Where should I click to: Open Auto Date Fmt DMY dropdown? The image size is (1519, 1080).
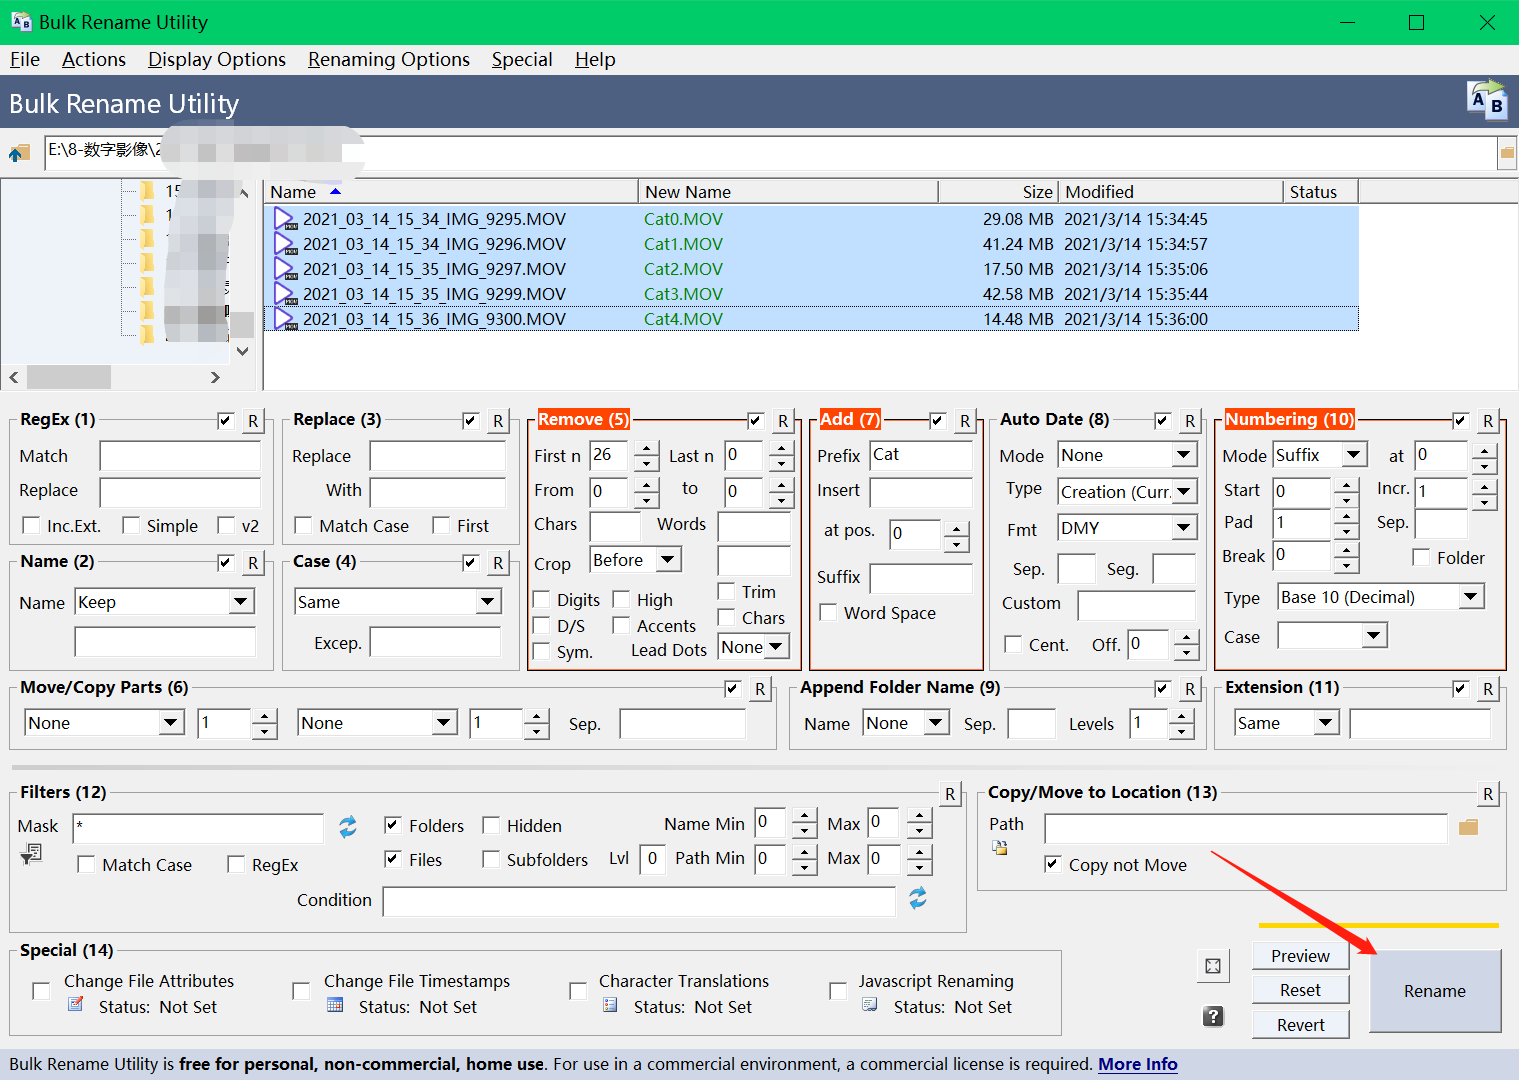tap(1184, 528)
